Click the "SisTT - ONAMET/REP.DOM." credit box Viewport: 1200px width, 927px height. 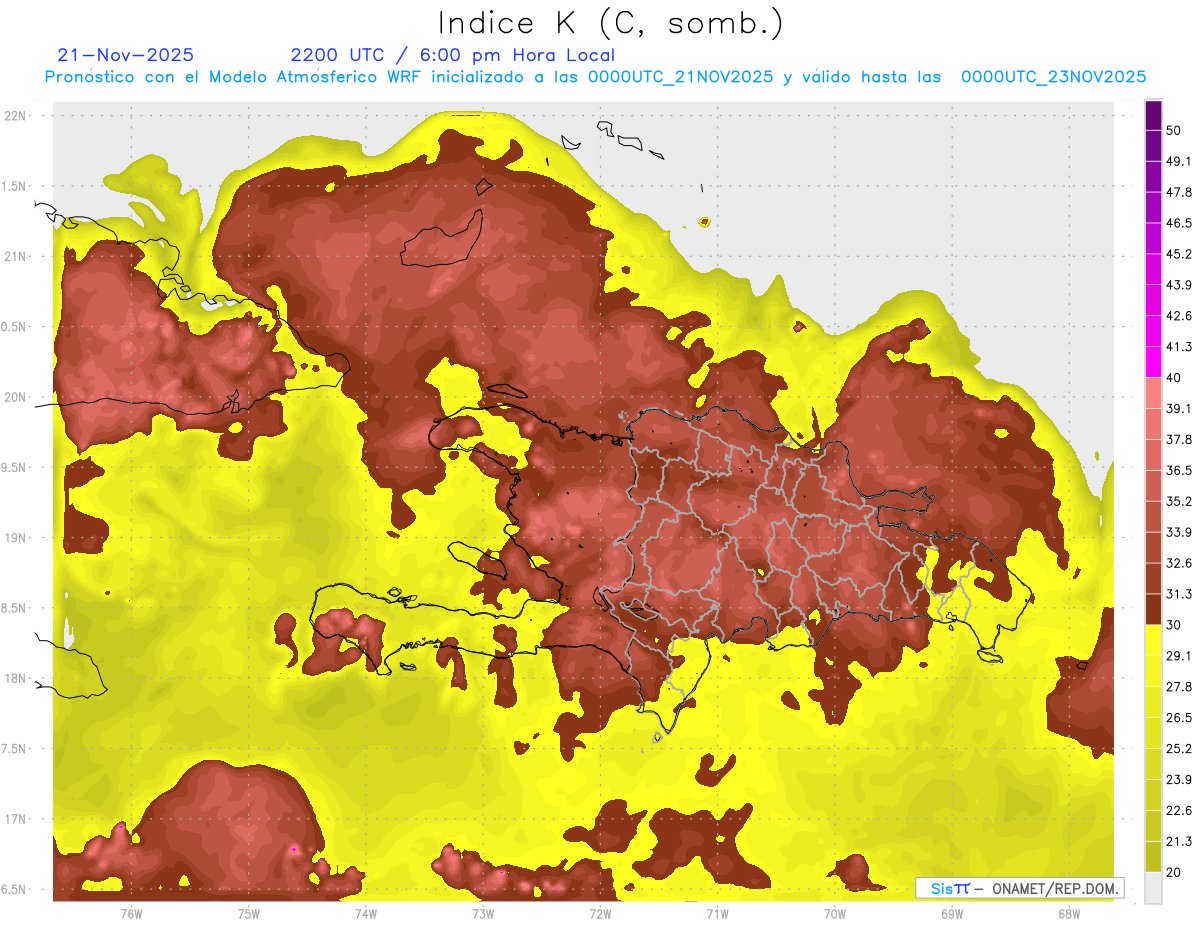coord(1019,888)
